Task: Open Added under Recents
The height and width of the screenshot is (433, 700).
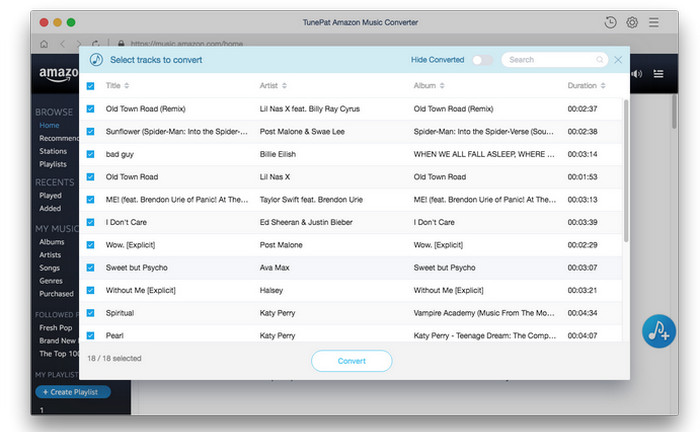Action: point(50,208)
